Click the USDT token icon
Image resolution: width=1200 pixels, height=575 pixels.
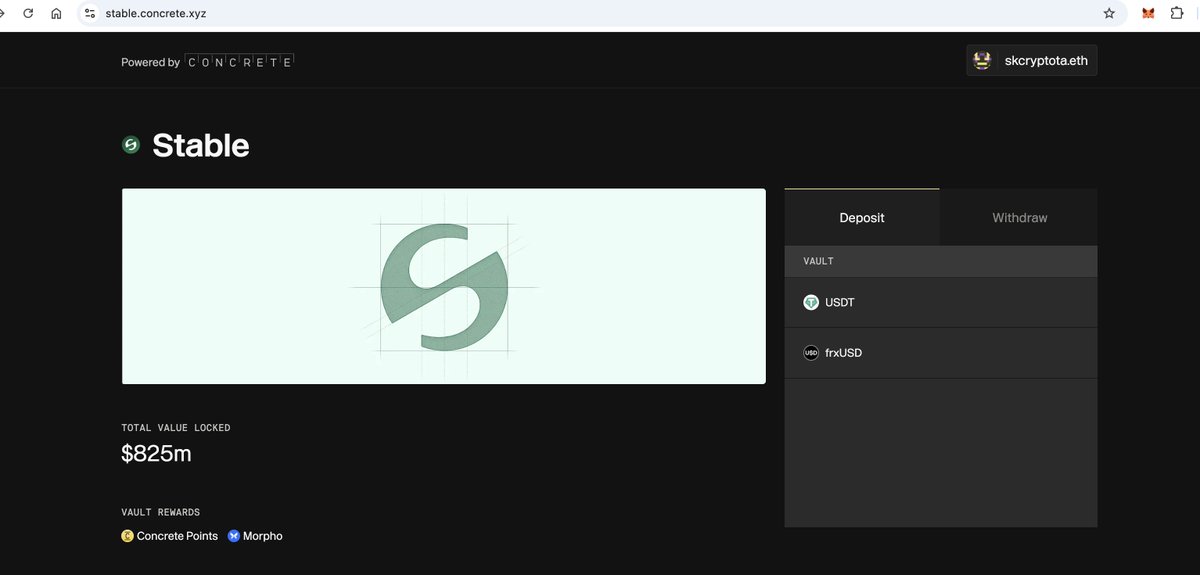point(811,302)
